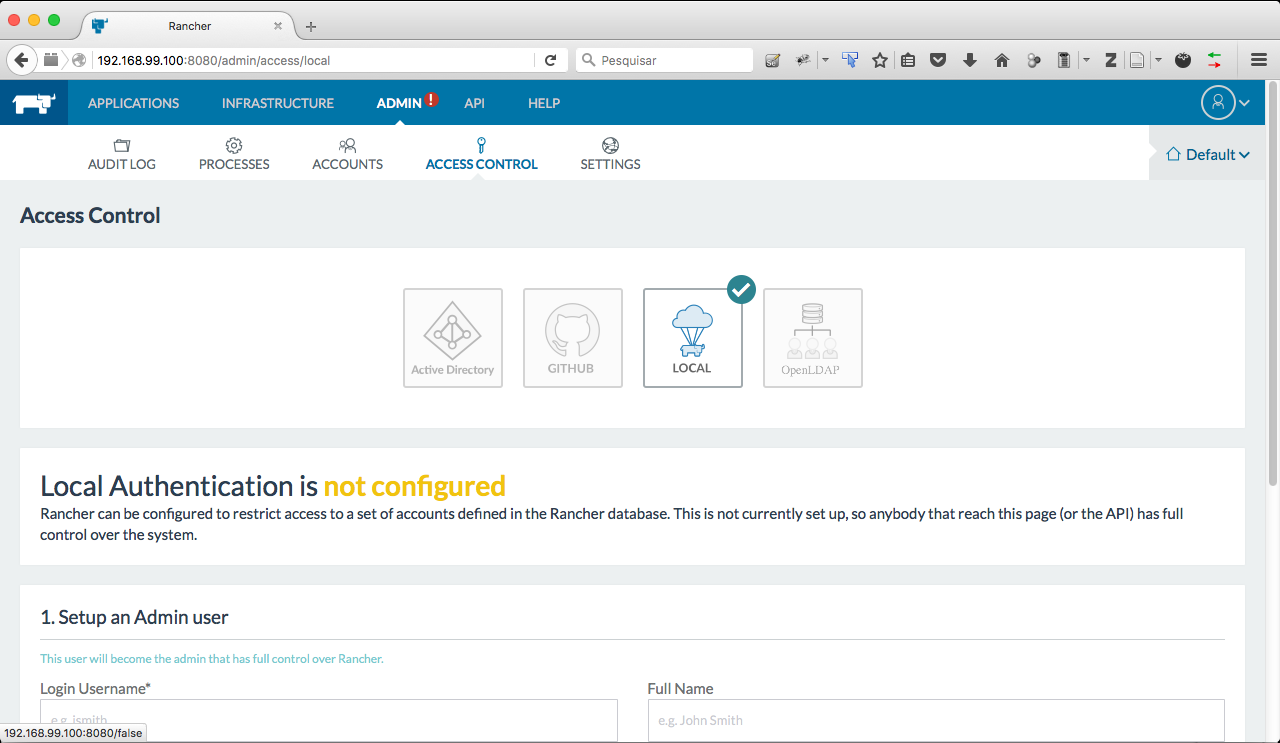Screen dimensions: 1280x743
Task: Go to the Audit Log tab
Action: point(122,155)
